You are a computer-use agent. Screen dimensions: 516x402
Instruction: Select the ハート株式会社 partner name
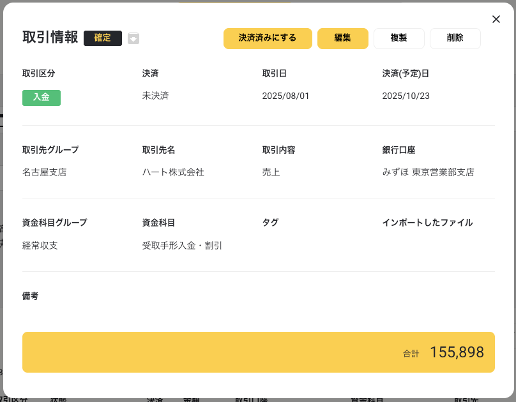173,172
